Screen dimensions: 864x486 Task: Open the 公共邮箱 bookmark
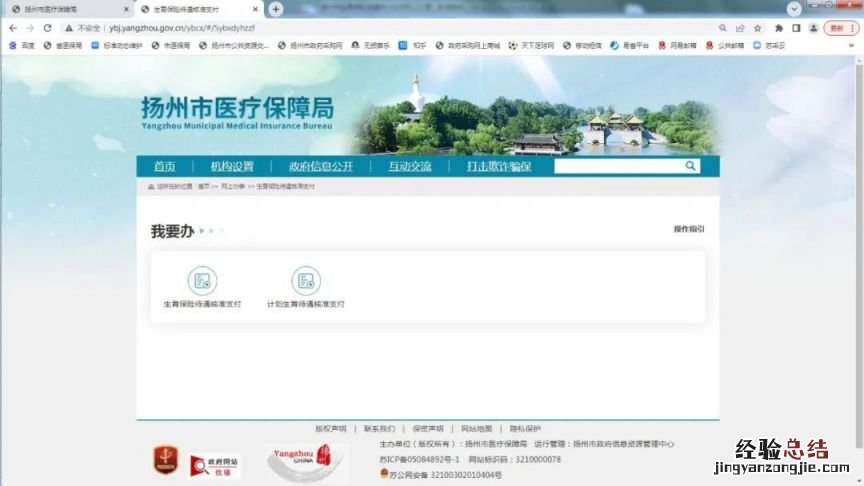click(x=725, y=45)
